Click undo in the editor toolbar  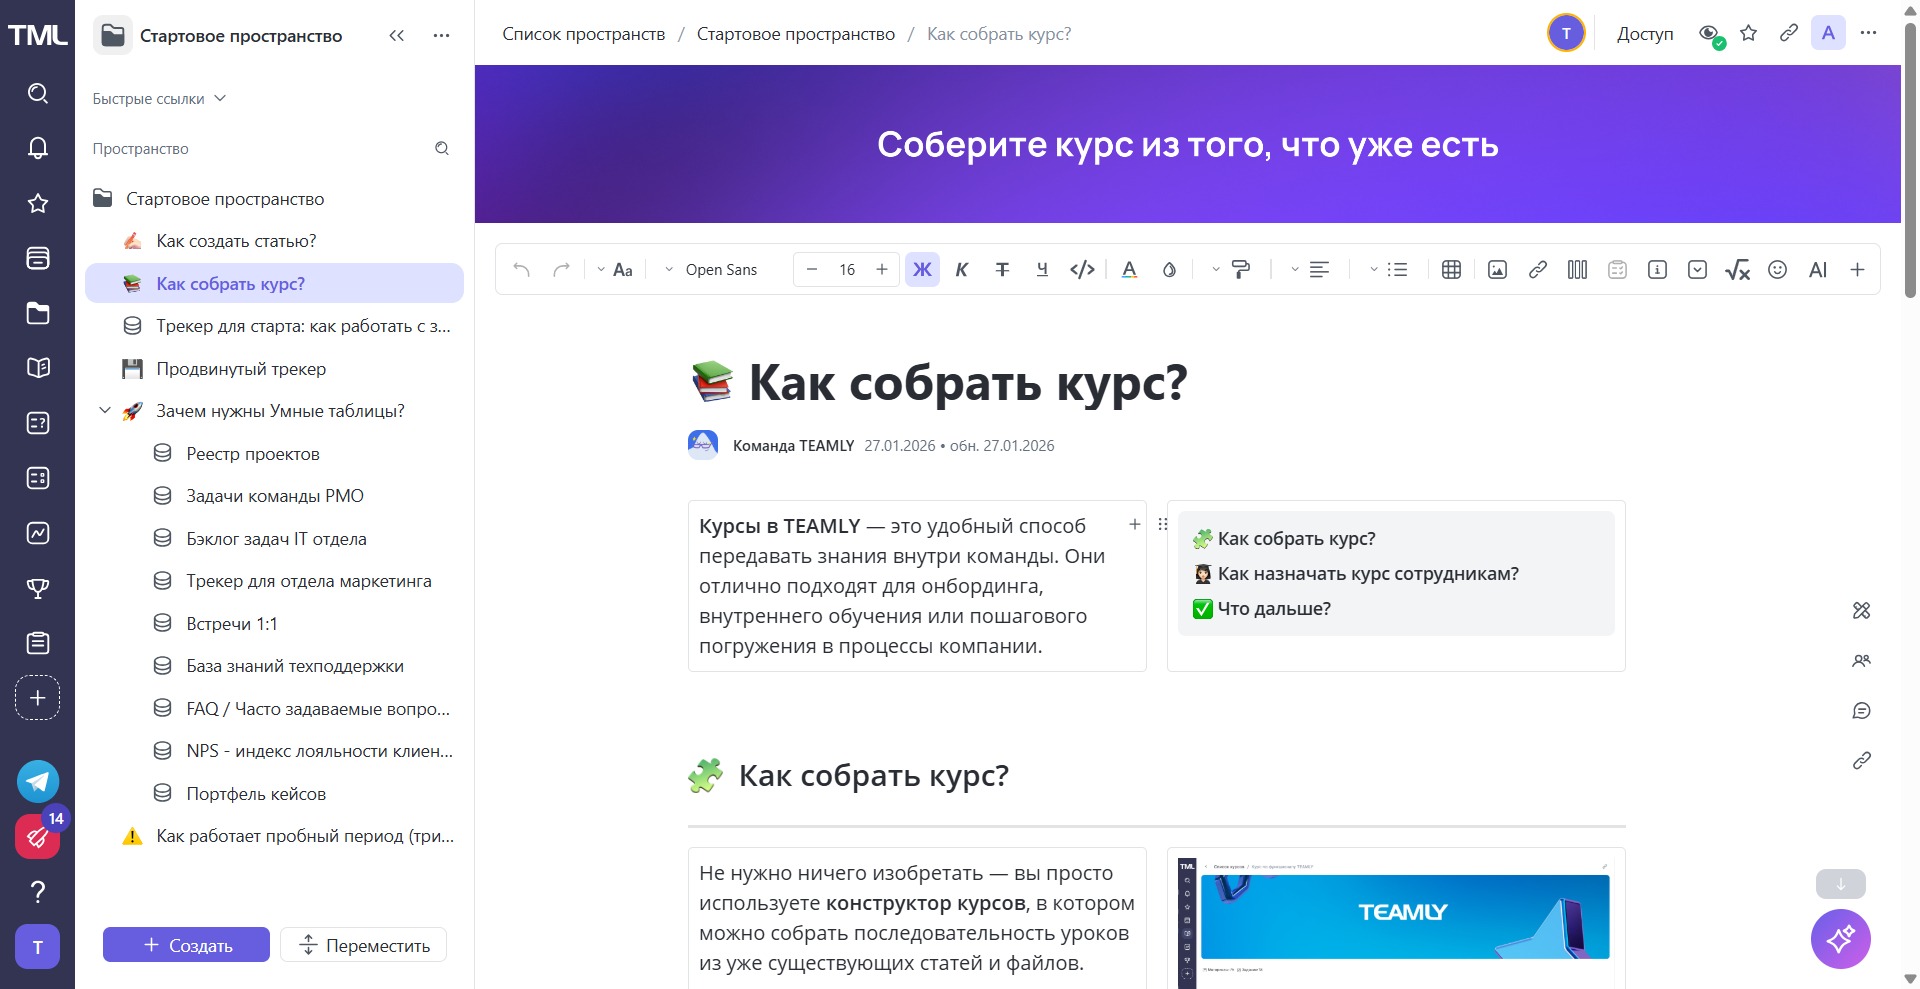point(521,269)
